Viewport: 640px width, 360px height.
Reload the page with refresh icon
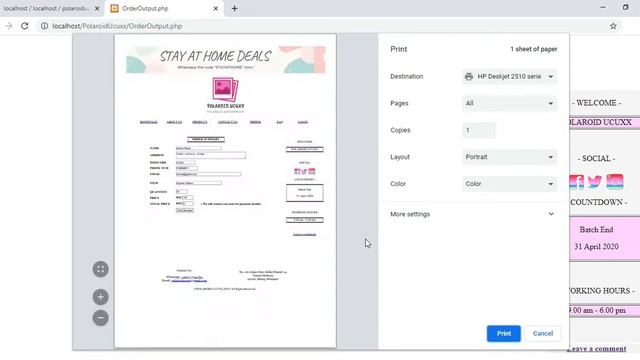point(24,26)
